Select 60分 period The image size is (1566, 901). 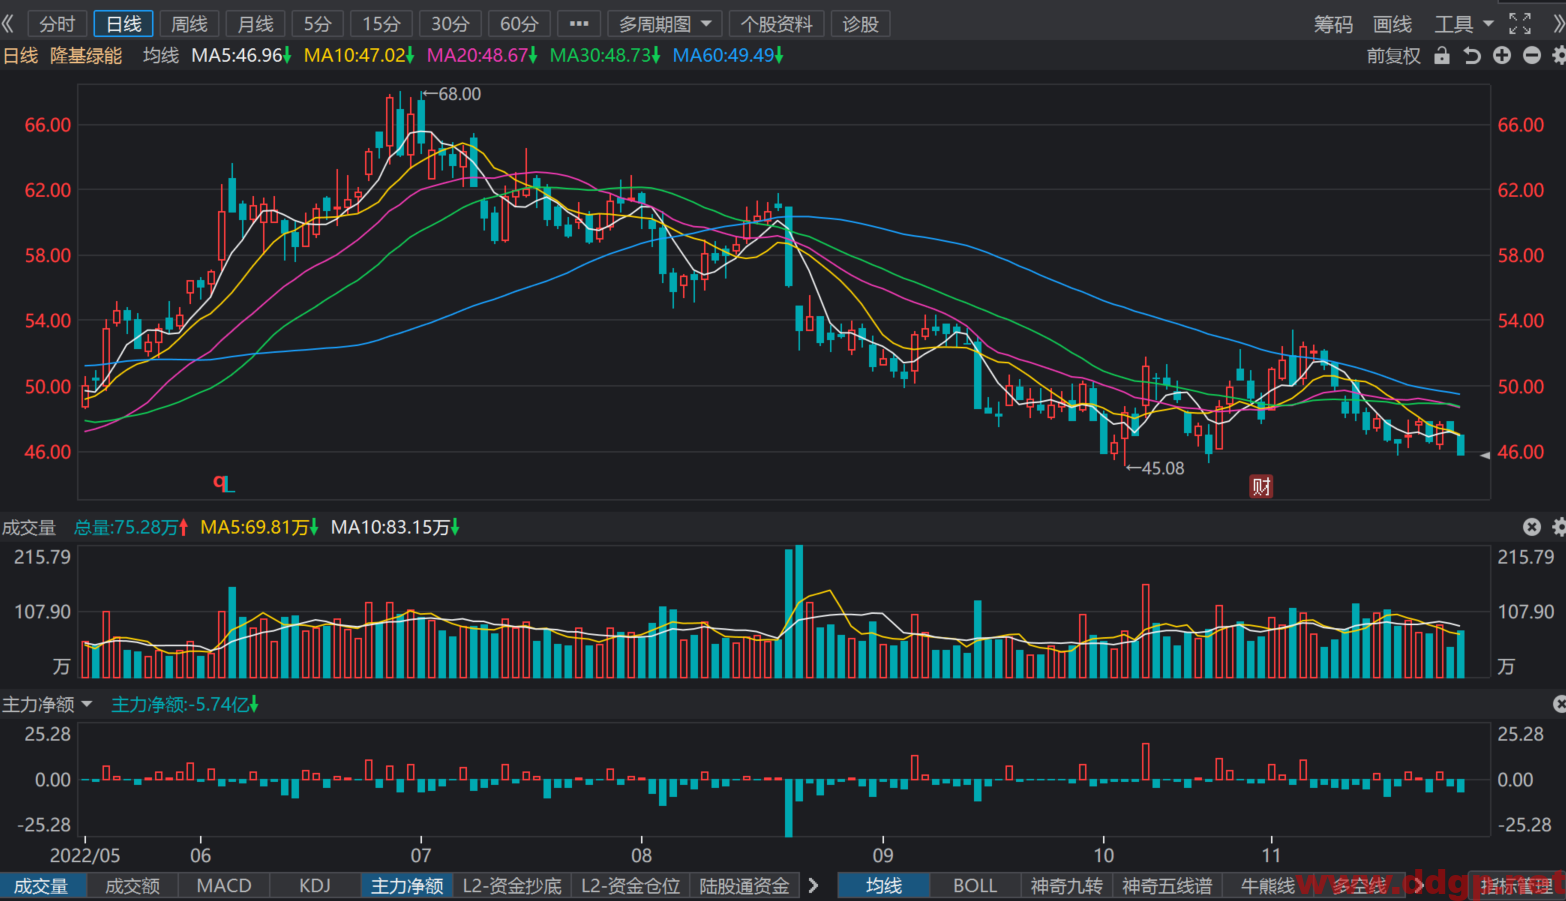click(x=519, y=24)
